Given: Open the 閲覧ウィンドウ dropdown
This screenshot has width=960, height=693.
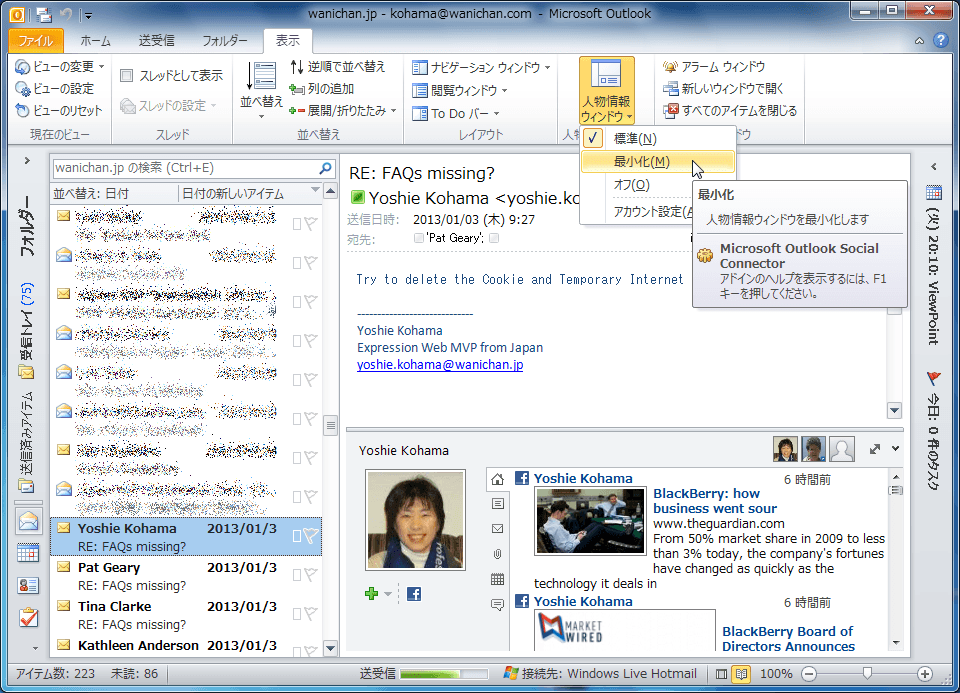Looking at the screenshot, I should pos(460,91).
